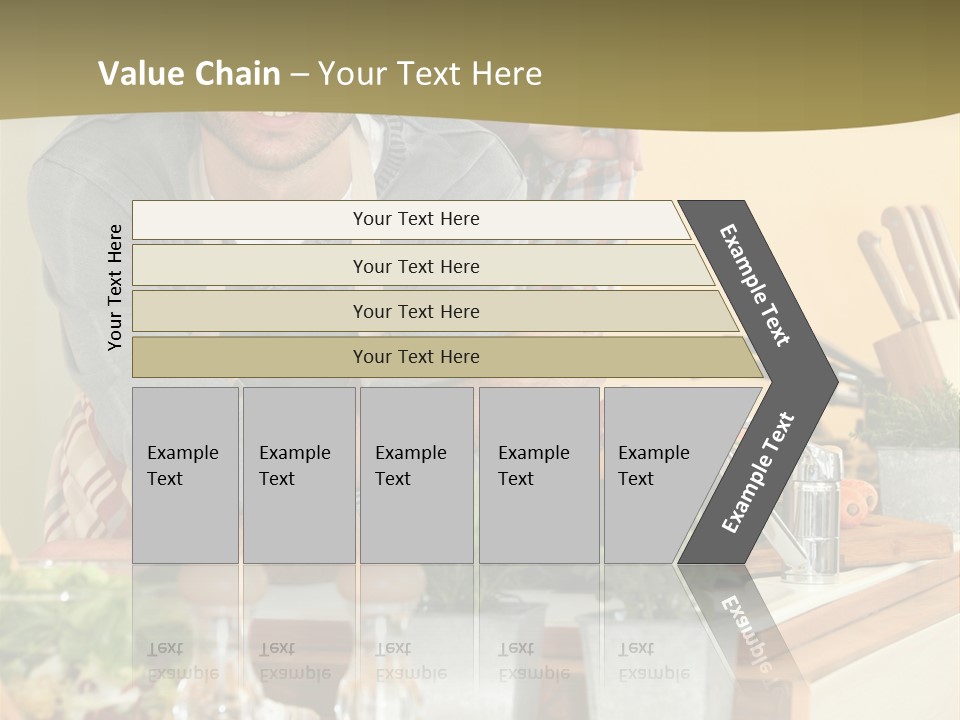Select the first gray 'Example Text' box

click(185, 474)
